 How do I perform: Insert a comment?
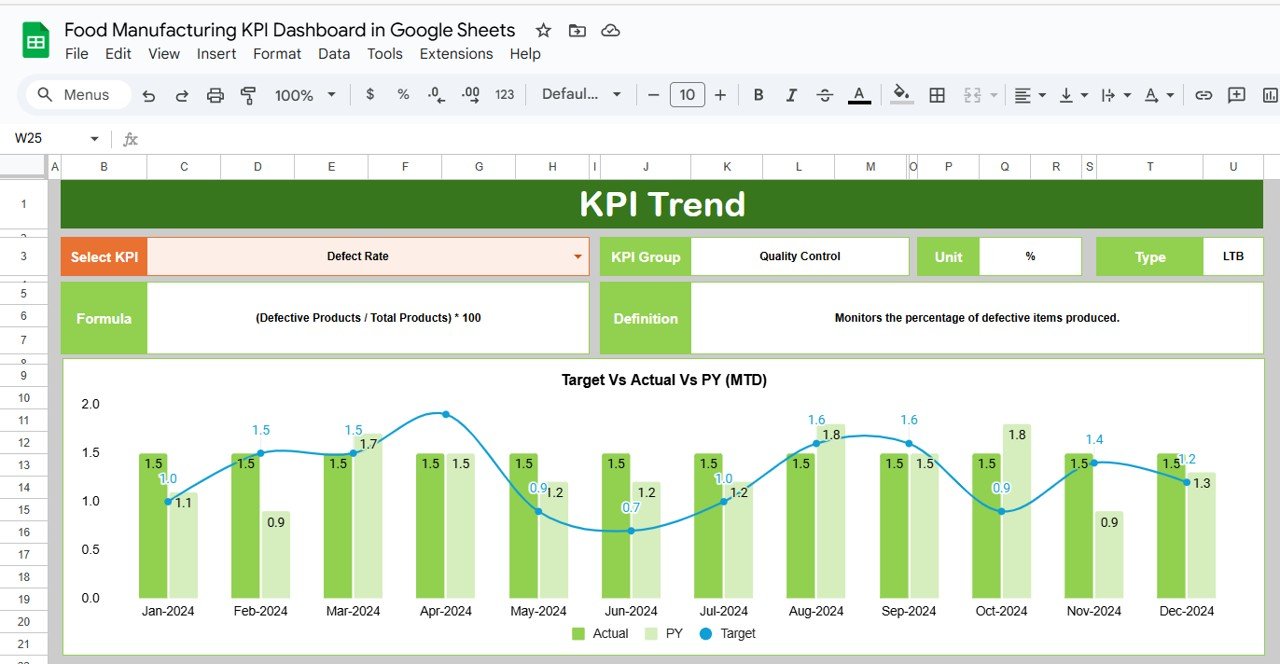point(1236,95)
